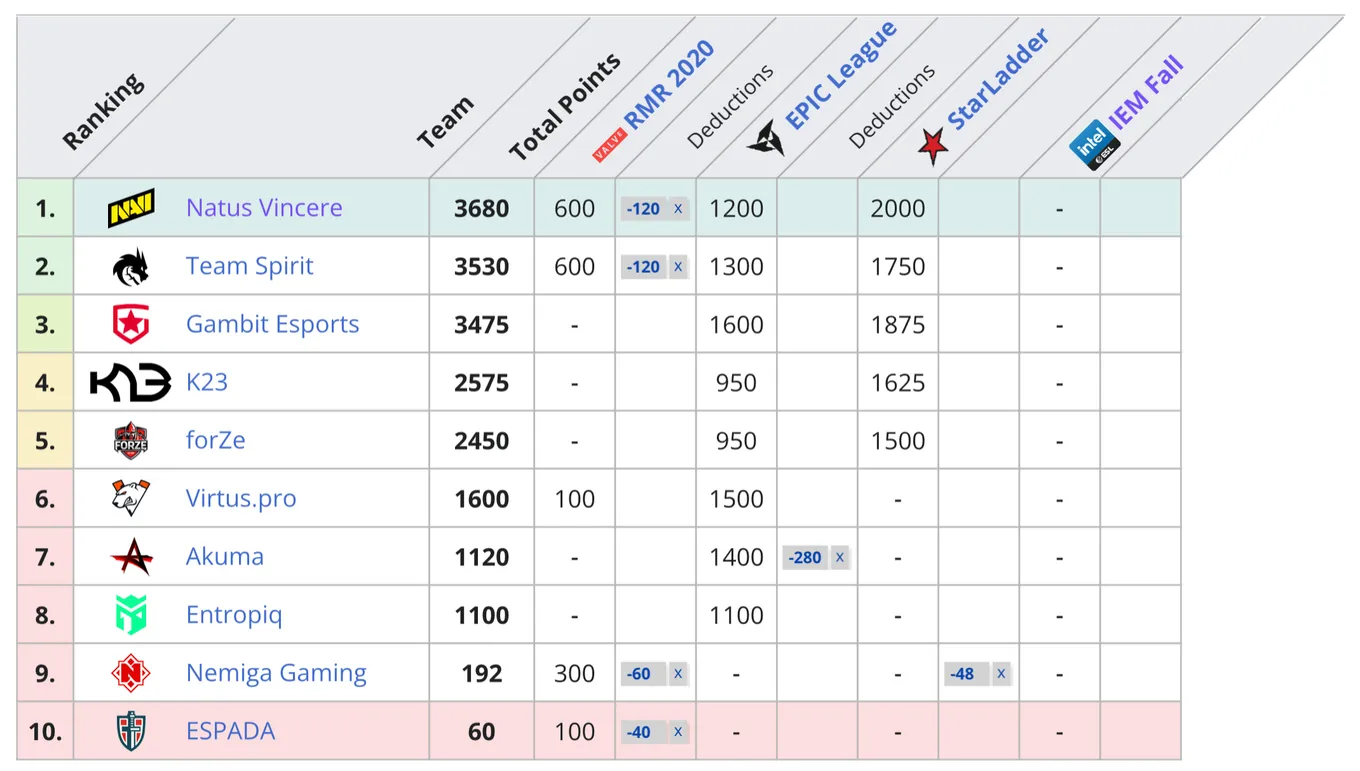Click the Akuma red A logo
The width and height of the screenshot is (1360, 771).
(131, 557)
